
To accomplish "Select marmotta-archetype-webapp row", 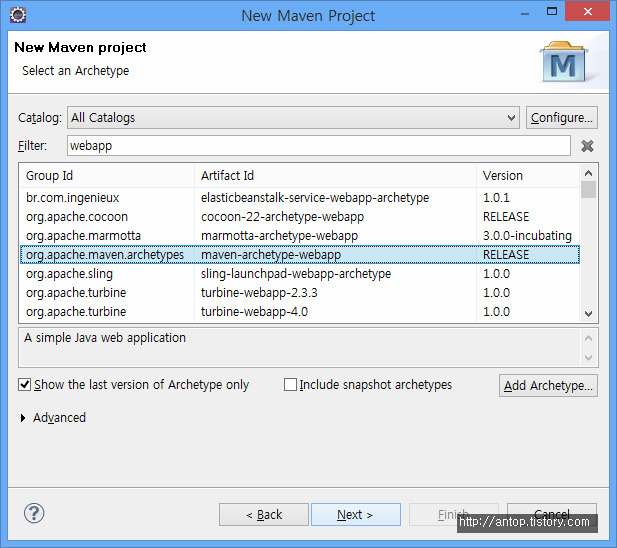I will (299, 236).
